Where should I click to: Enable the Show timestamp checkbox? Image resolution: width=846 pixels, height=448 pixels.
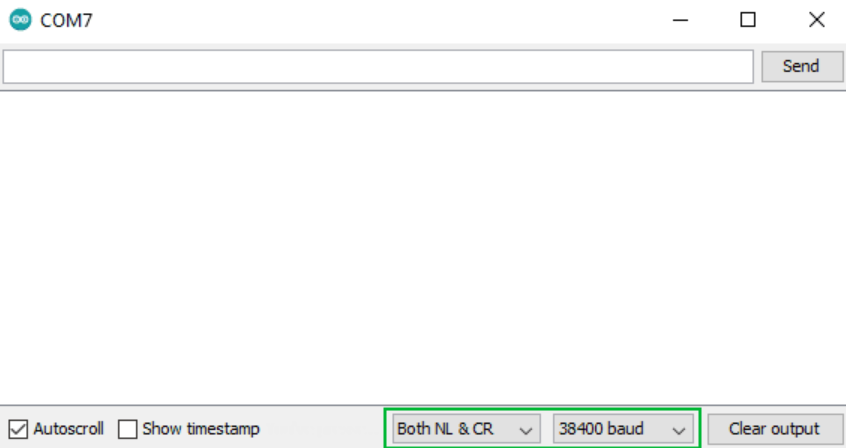[x=127, y=430]
